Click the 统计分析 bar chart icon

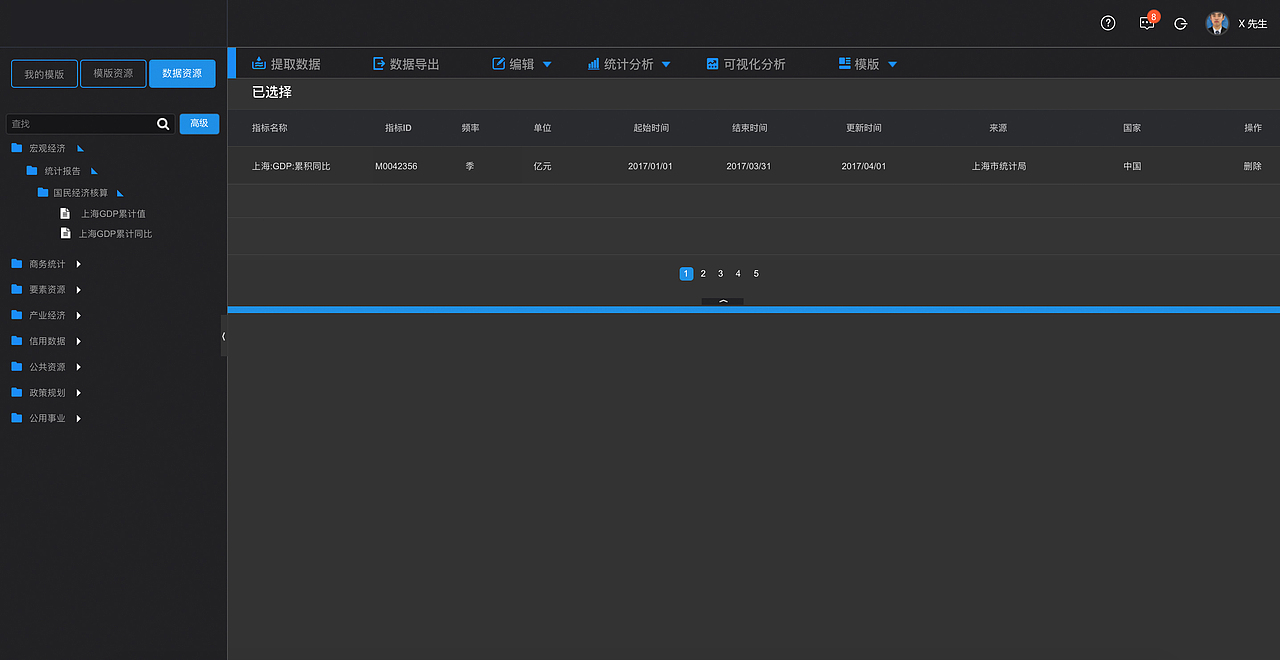(x=594, y=63)
